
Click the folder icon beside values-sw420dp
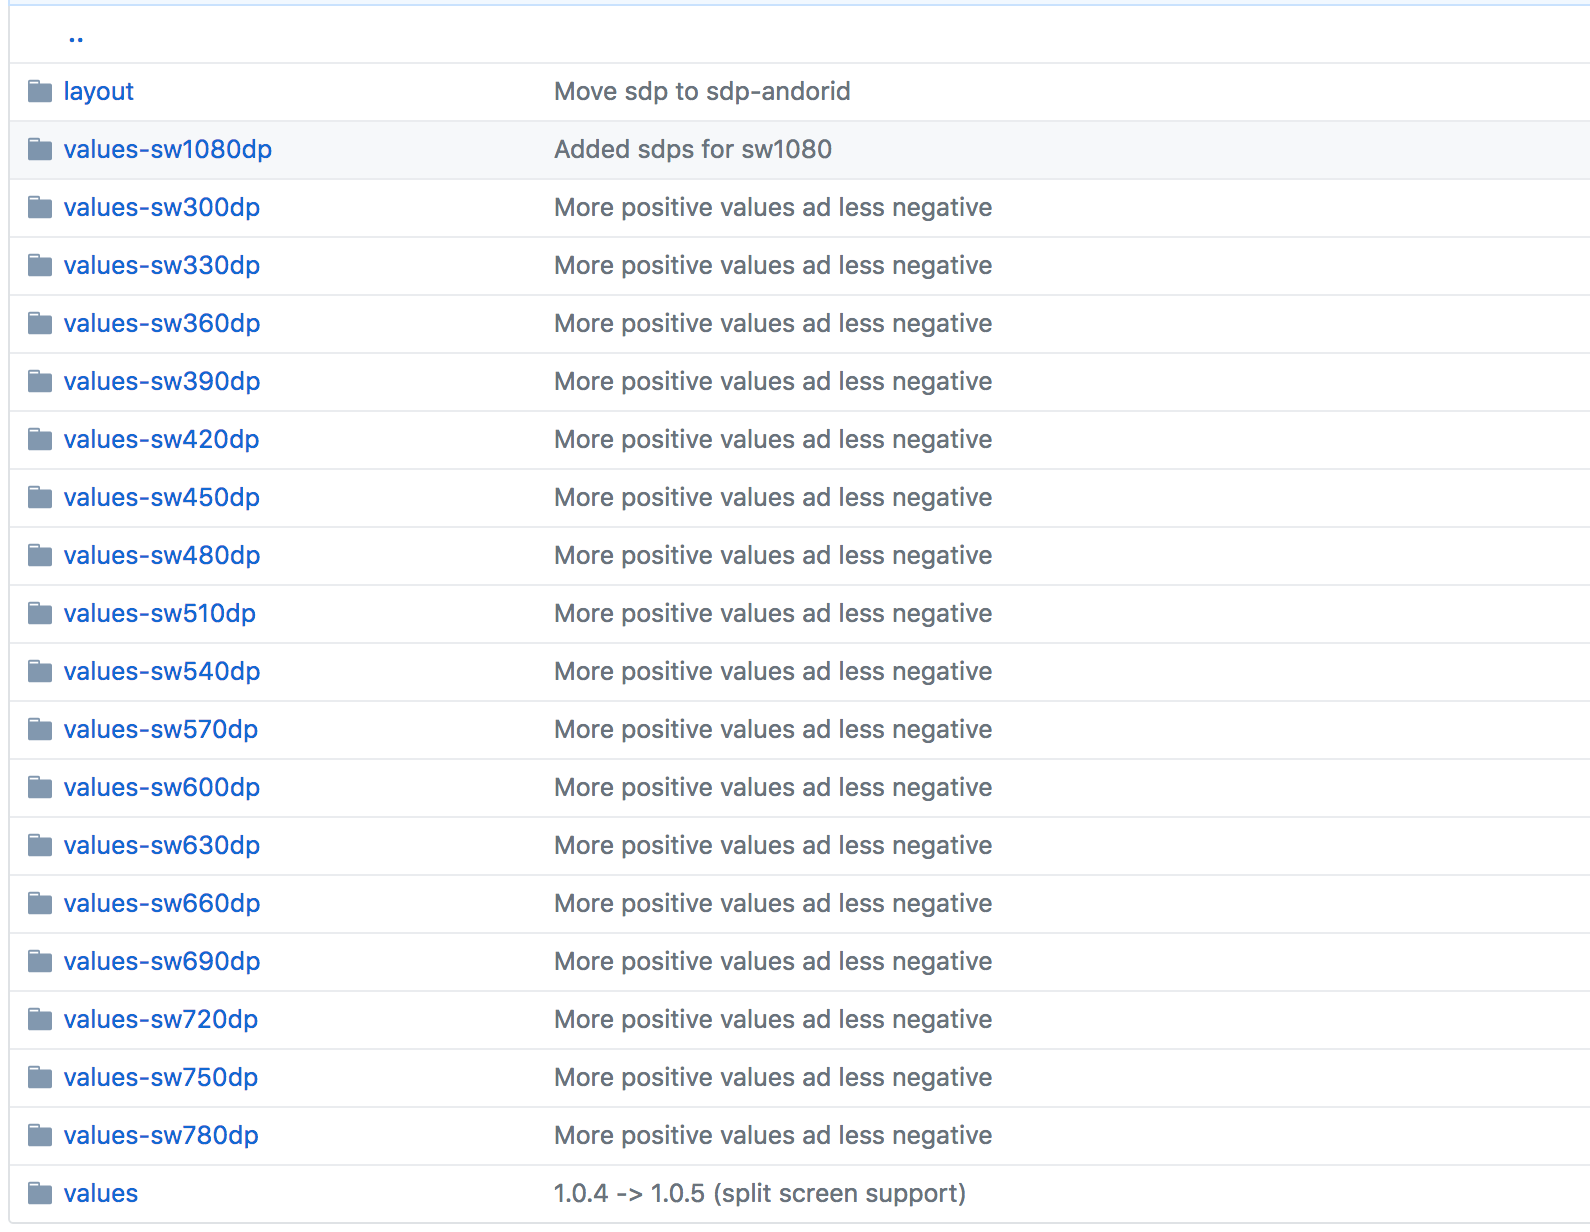[40, 440]
